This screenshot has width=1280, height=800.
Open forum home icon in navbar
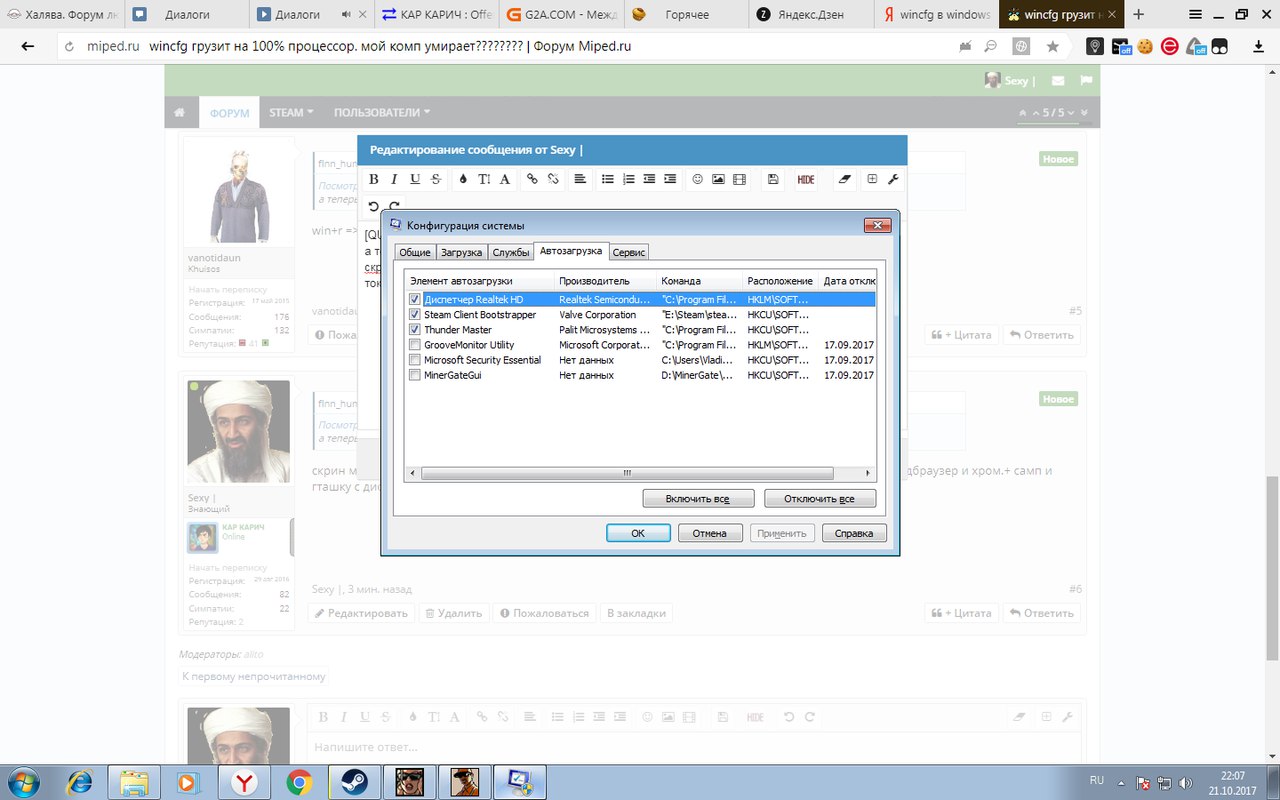(x=180, y=113)
